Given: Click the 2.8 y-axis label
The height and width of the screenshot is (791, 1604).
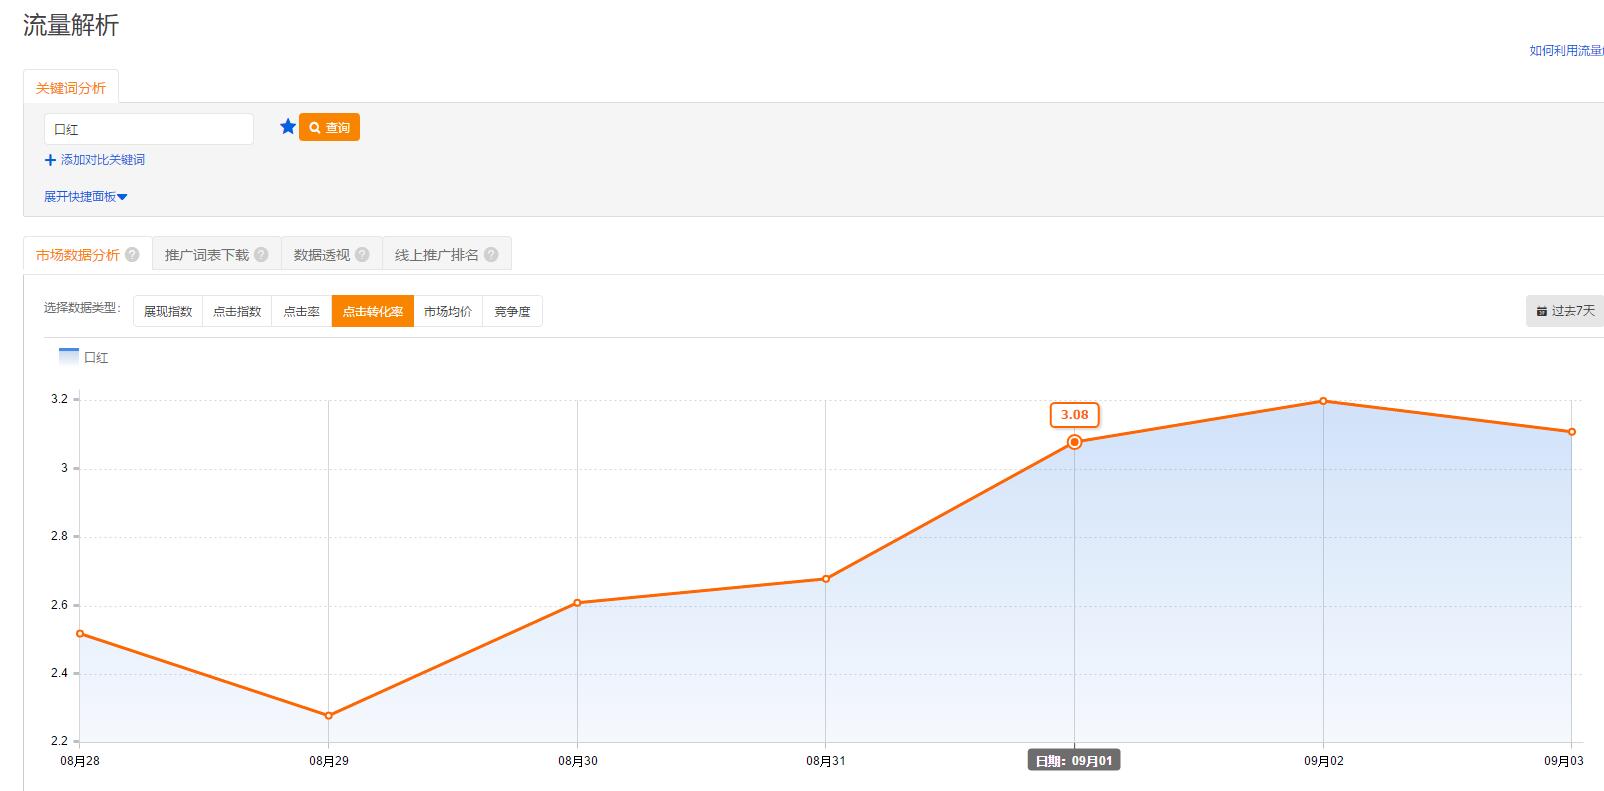Looking at the screenshot, I should [59, 536].
